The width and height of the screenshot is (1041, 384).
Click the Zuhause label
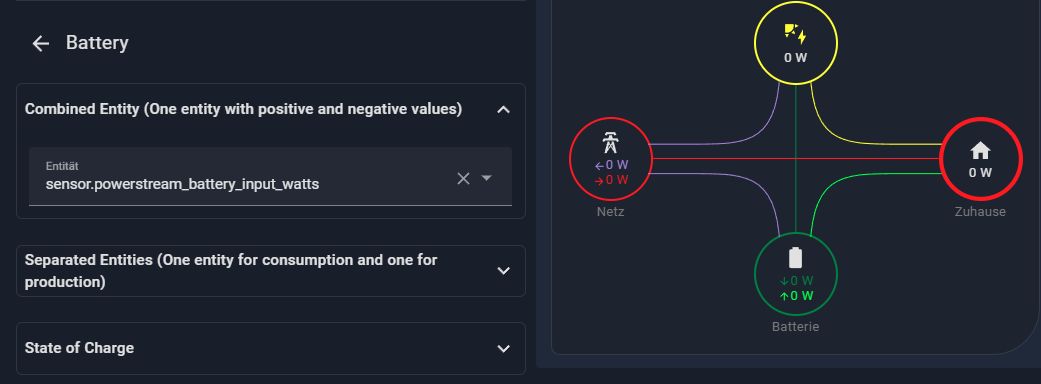point(980,212)
